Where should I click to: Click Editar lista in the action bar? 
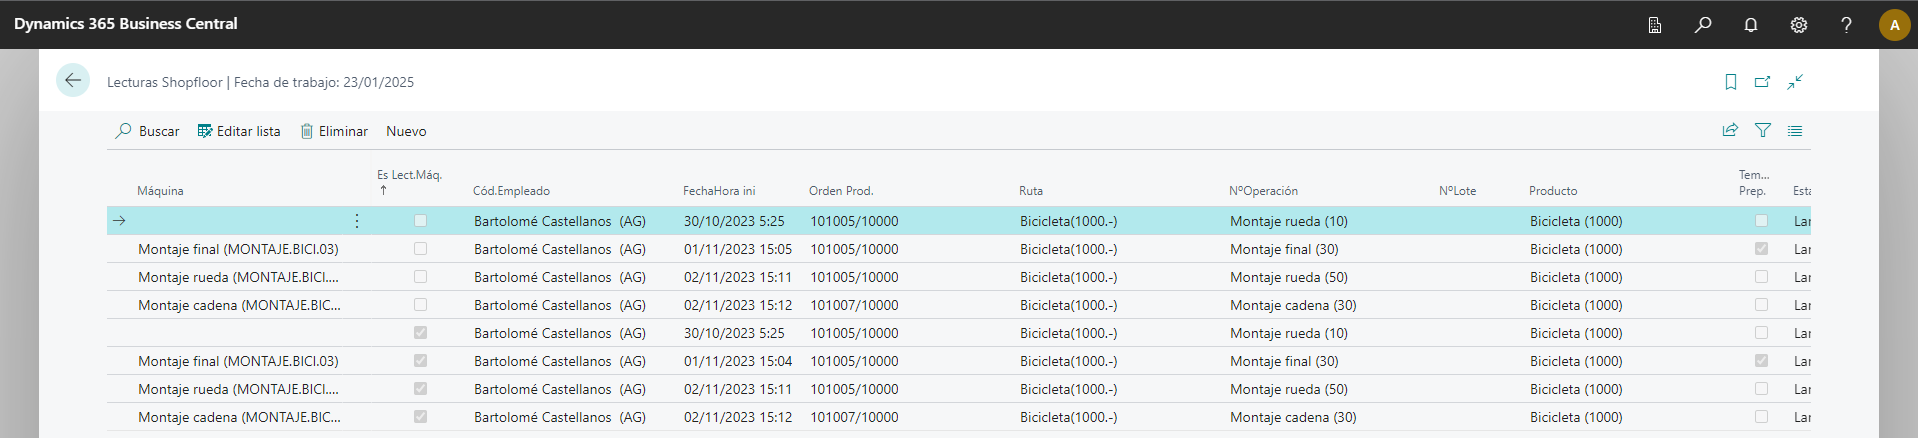click(x=239, y=131)
